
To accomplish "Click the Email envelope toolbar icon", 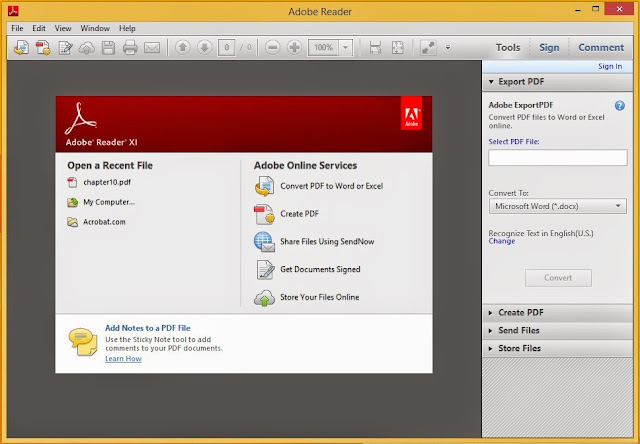I will coord(152,48).
